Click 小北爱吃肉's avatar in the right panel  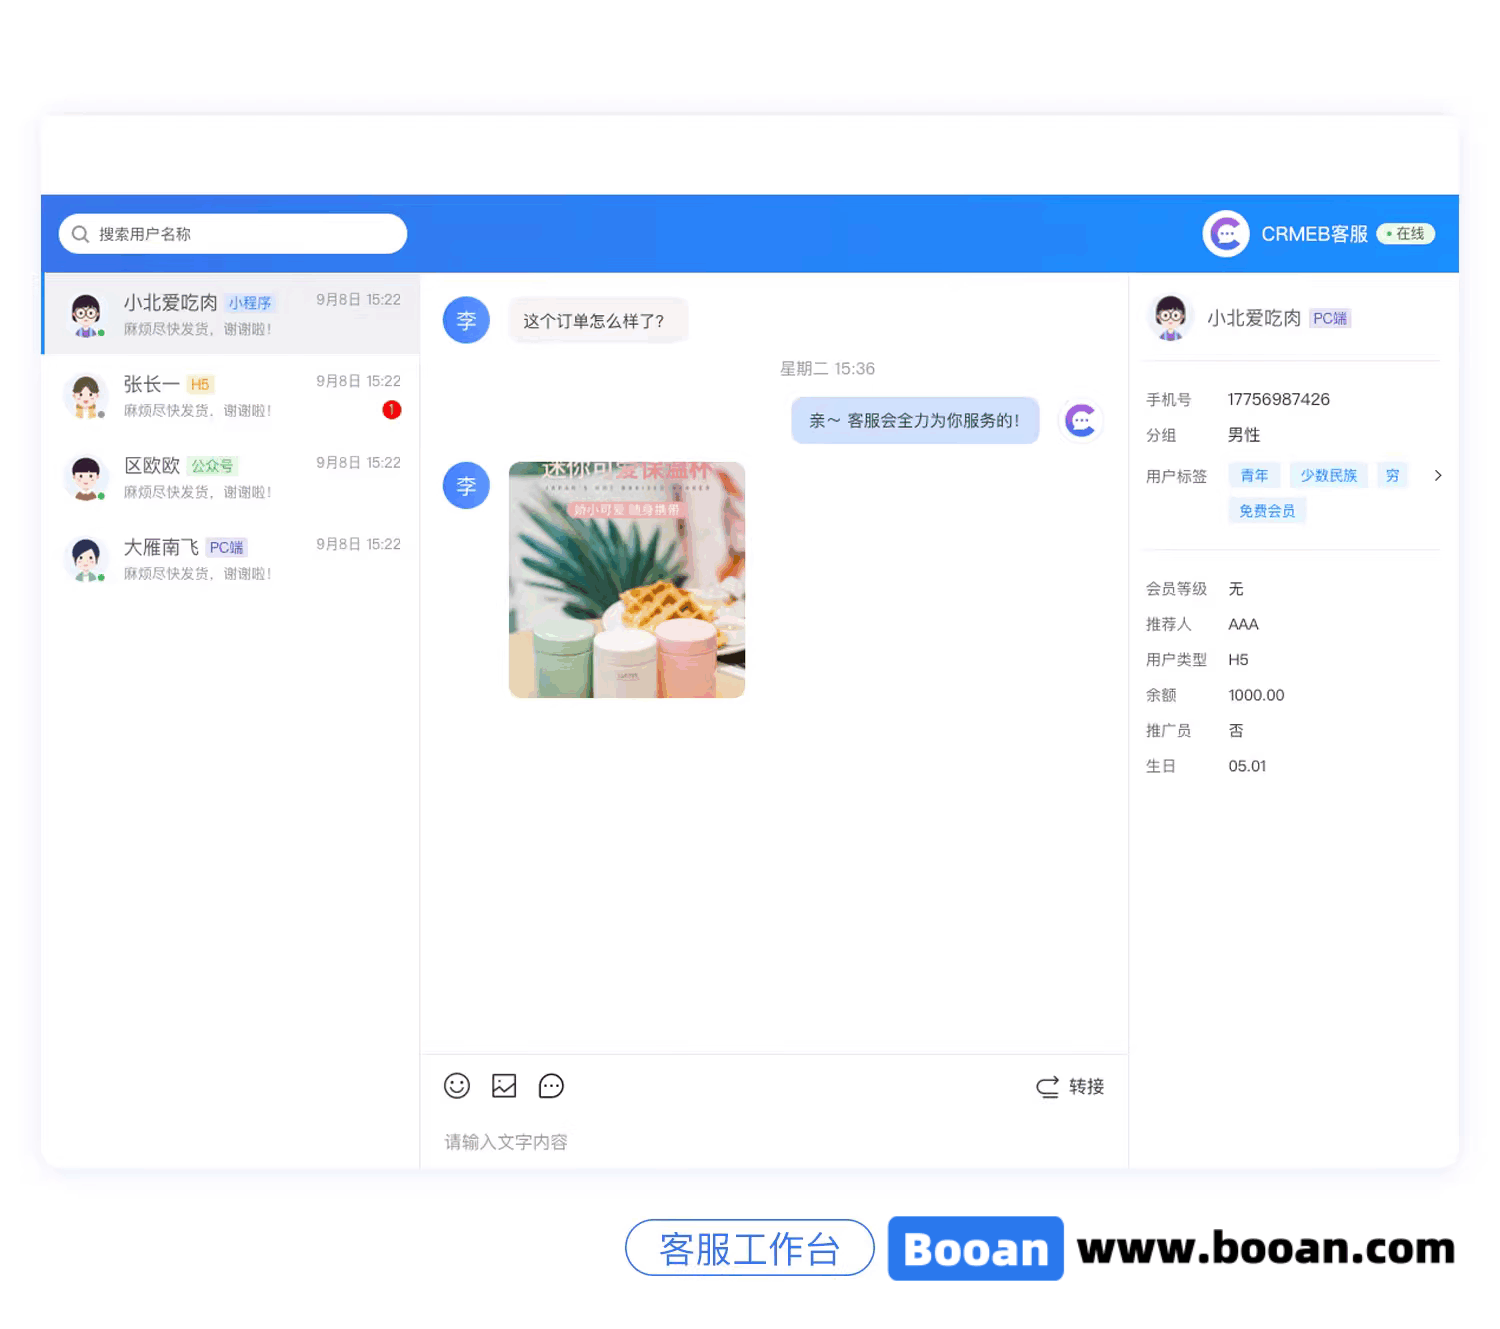(x=1171, y=317)
